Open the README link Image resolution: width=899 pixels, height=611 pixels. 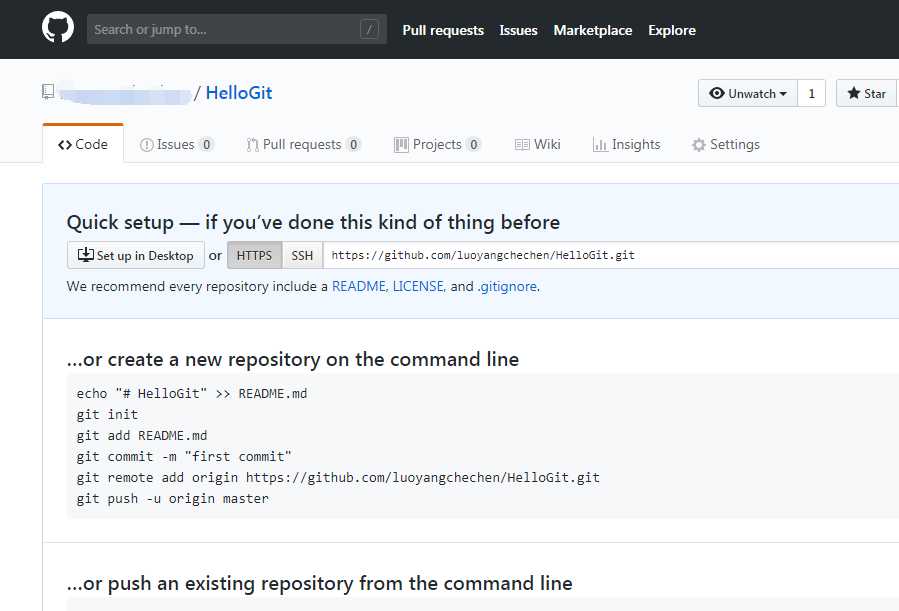(x=358, y=286)
